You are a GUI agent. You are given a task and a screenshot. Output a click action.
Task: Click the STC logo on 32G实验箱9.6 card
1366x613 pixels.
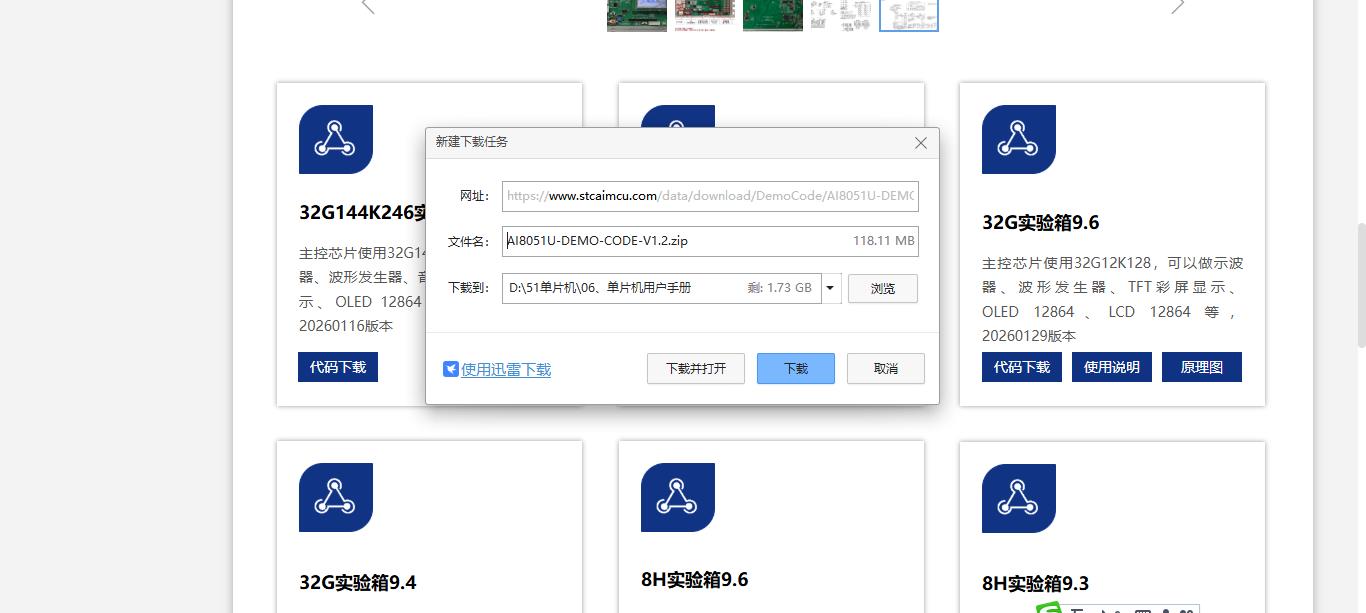(1019, 139)
